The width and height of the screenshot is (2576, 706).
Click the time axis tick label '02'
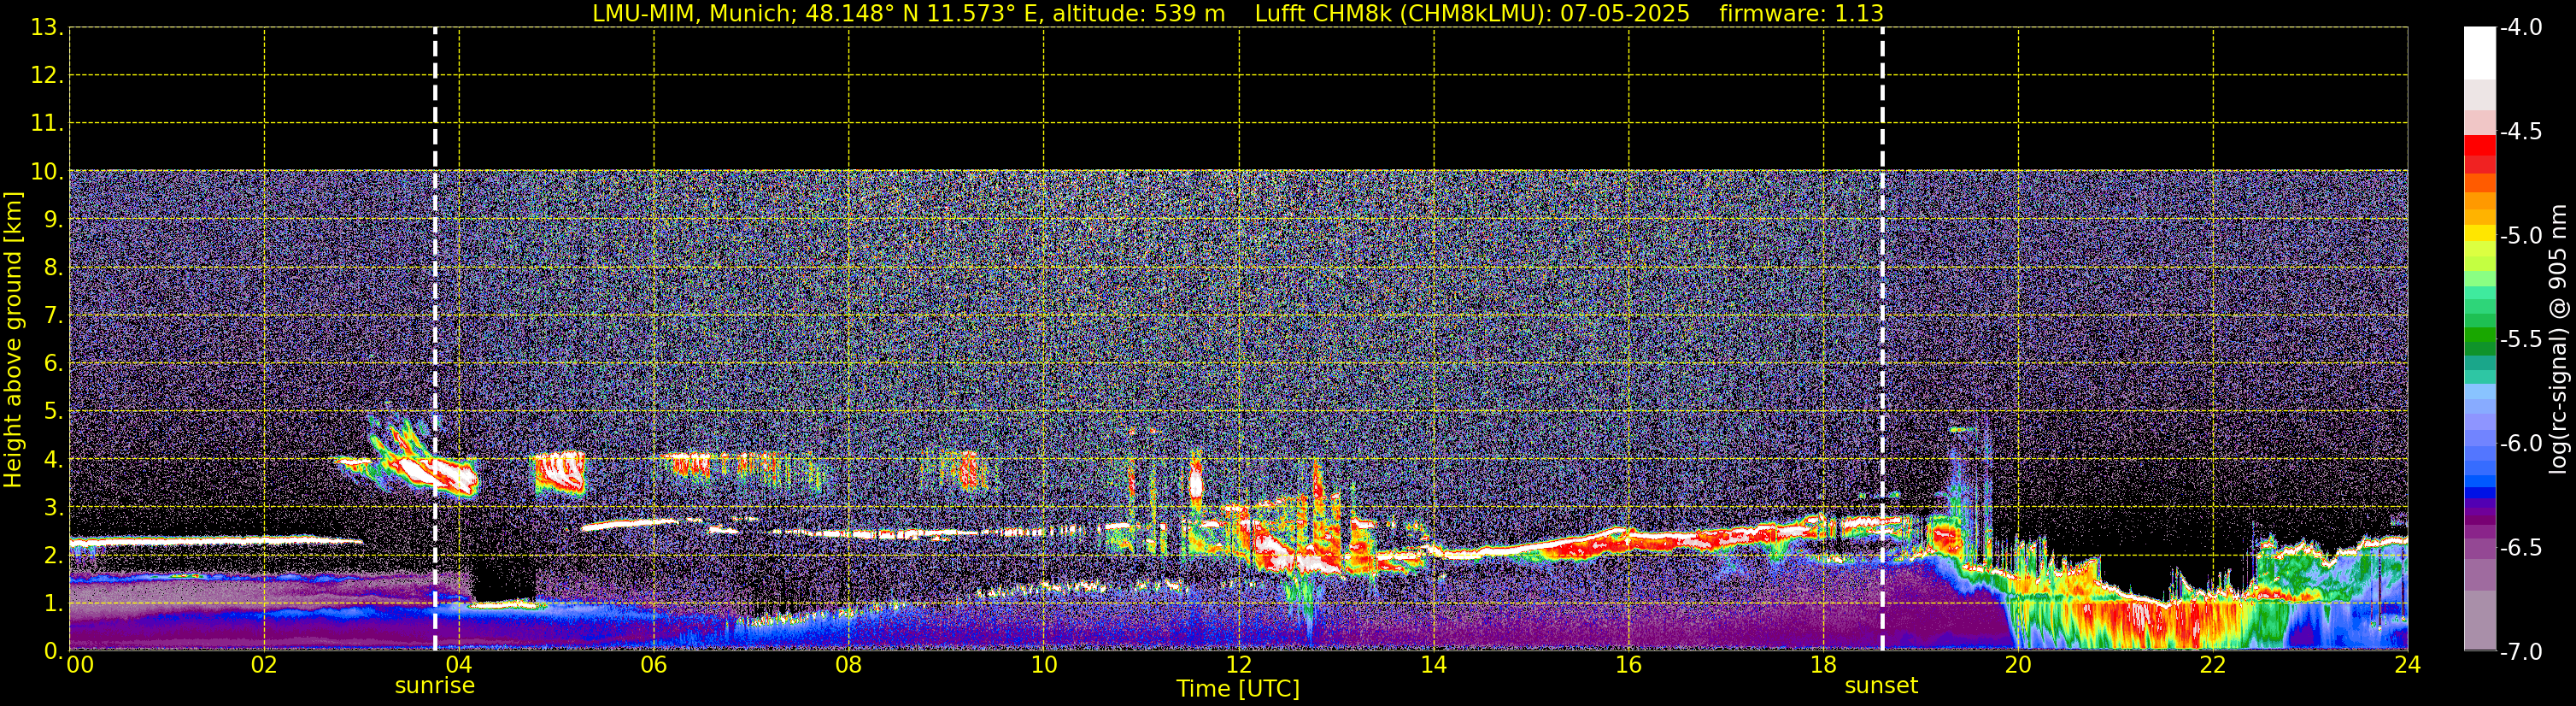pyautogui.click(x=264, y=665)
